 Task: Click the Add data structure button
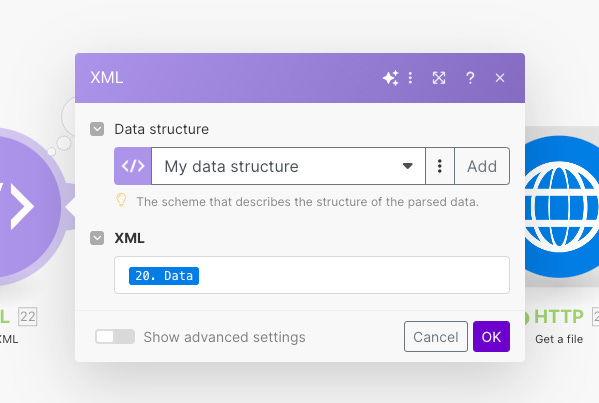(482, 166)
